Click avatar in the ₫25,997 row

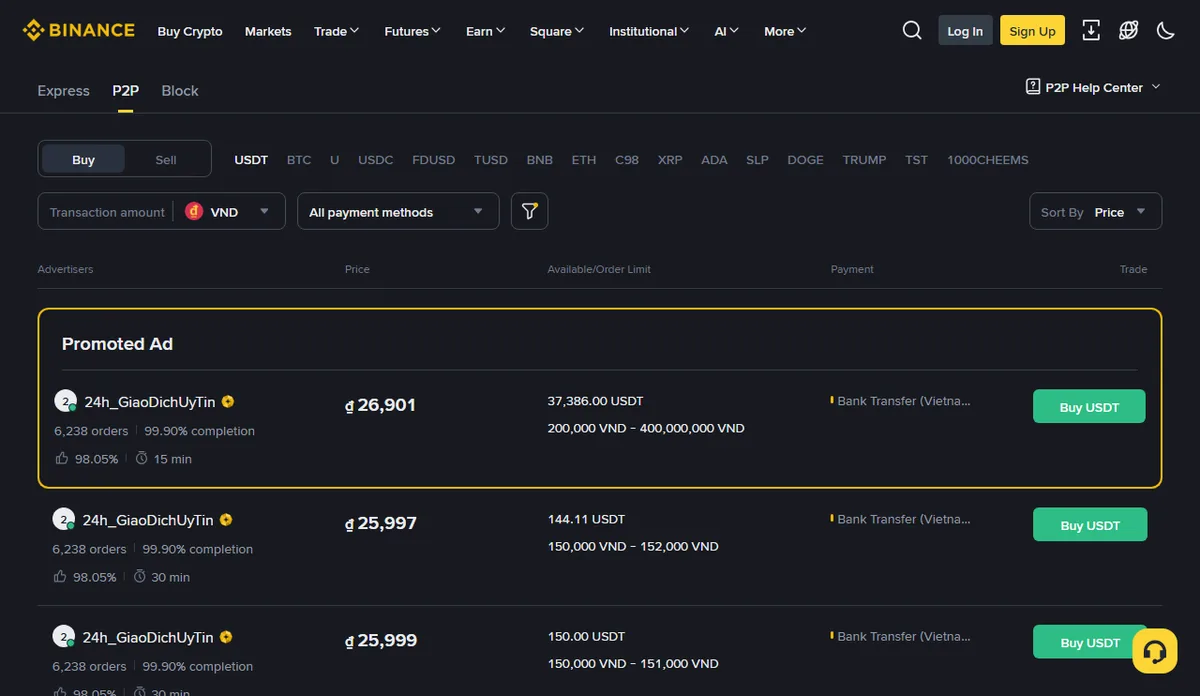click(x=63, y=520)
